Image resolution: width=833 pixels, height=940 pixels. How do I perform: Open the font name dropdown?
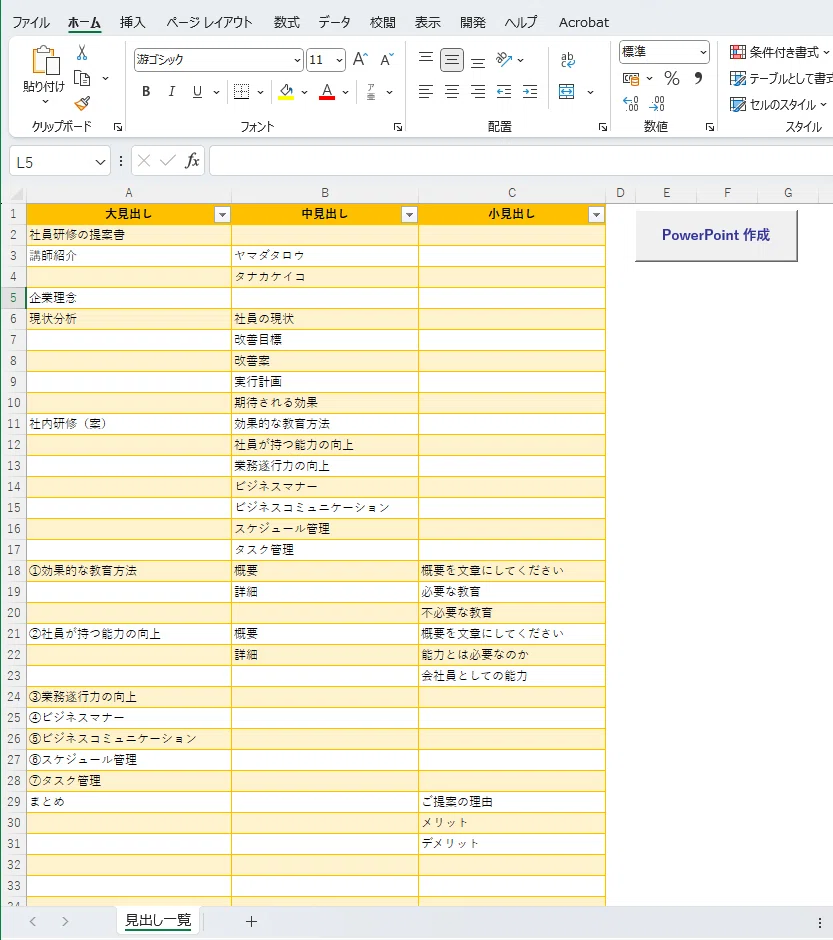(x=297, y=60)
